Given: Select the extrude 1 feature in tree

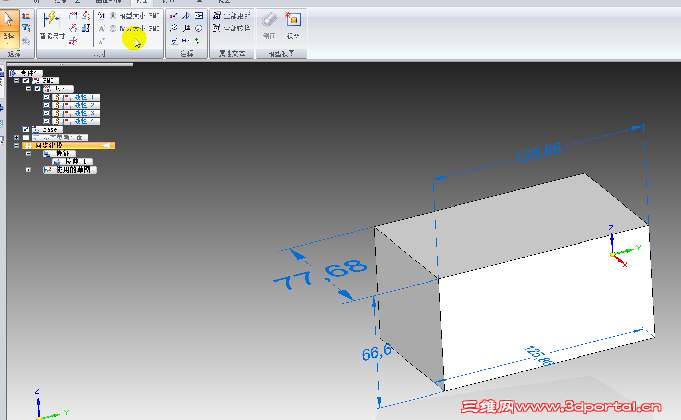Looking at the screenshot, I should [x=72, y=162].
